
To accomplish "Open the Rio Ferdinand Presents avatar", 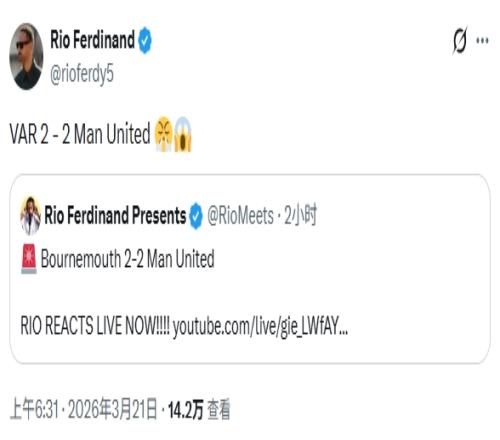I will 30,216.
